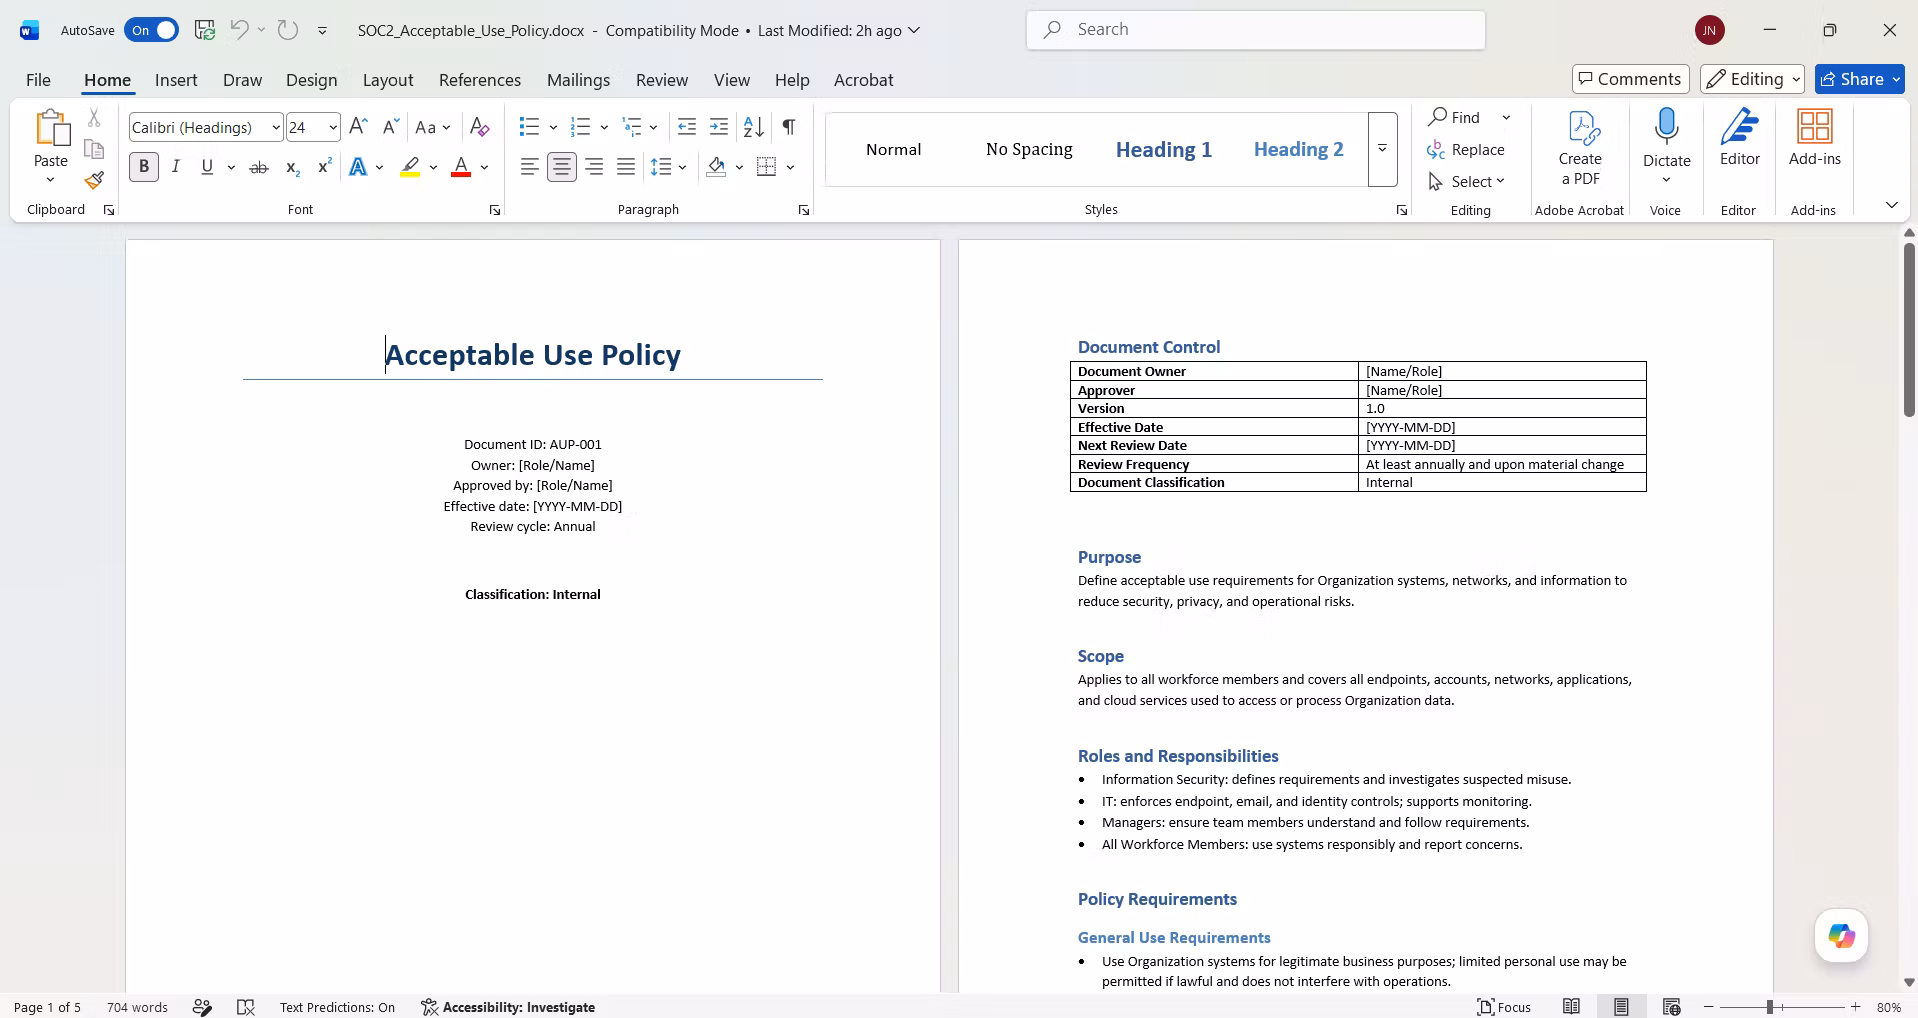Click the Save icon in title bar
1918x1018 pixels.
click(x=205, y=30)
